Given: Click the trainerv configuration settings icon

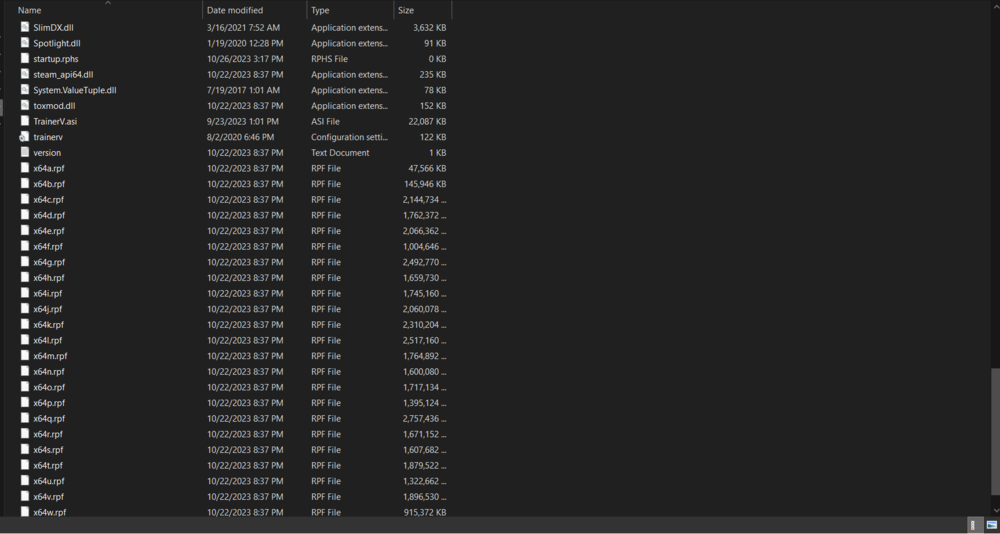Looking at the screenshot, I should point(25,137).
